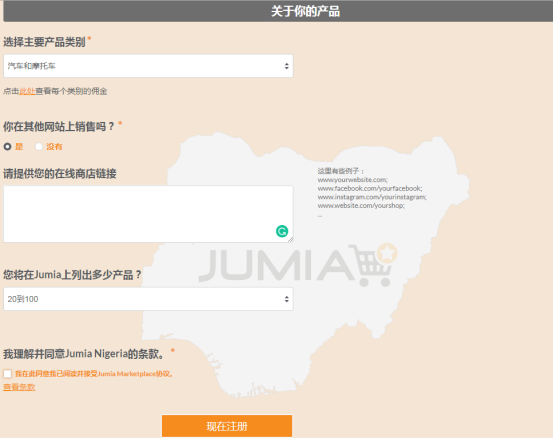554x438 pixels.
Task: Click the 此处 commission link
Action: coord(27,91)
